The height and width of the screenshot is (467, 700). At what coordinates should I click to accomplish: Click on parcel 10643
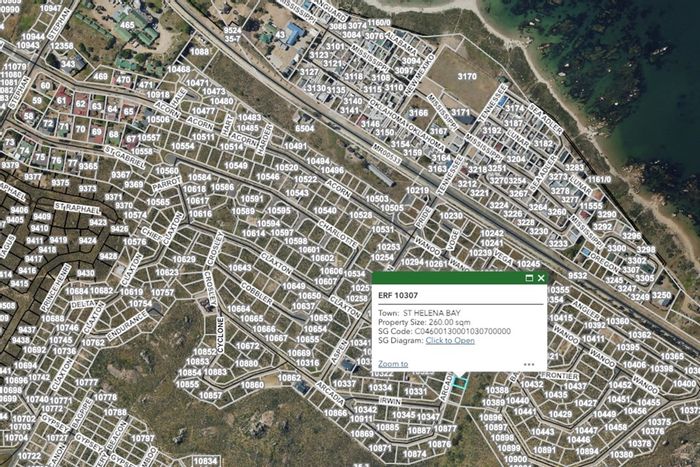(x=240, y=268)
